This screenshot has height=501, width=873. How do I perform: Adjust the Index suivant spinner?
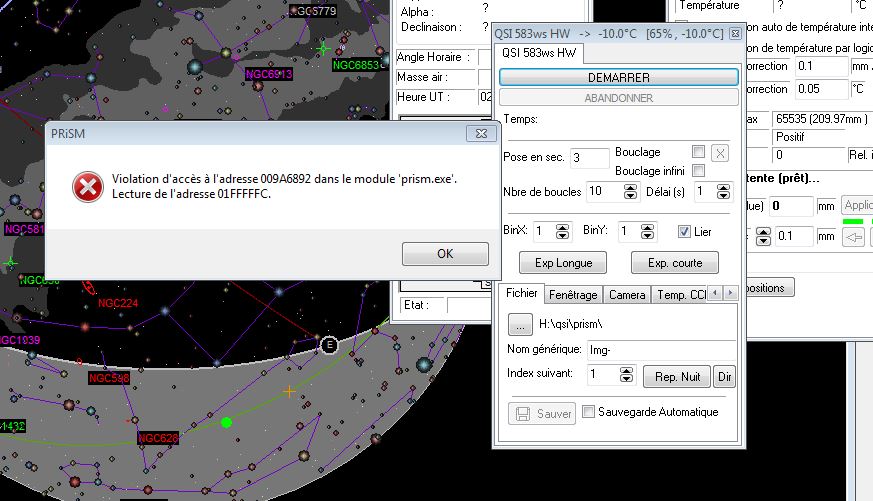point(627,375)
